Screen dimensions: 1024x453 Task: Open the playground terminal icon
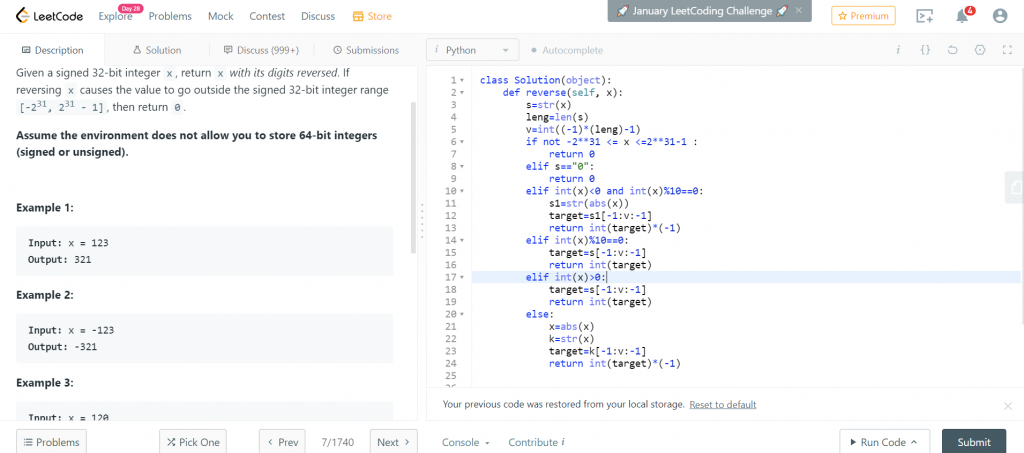click(925, 16)
